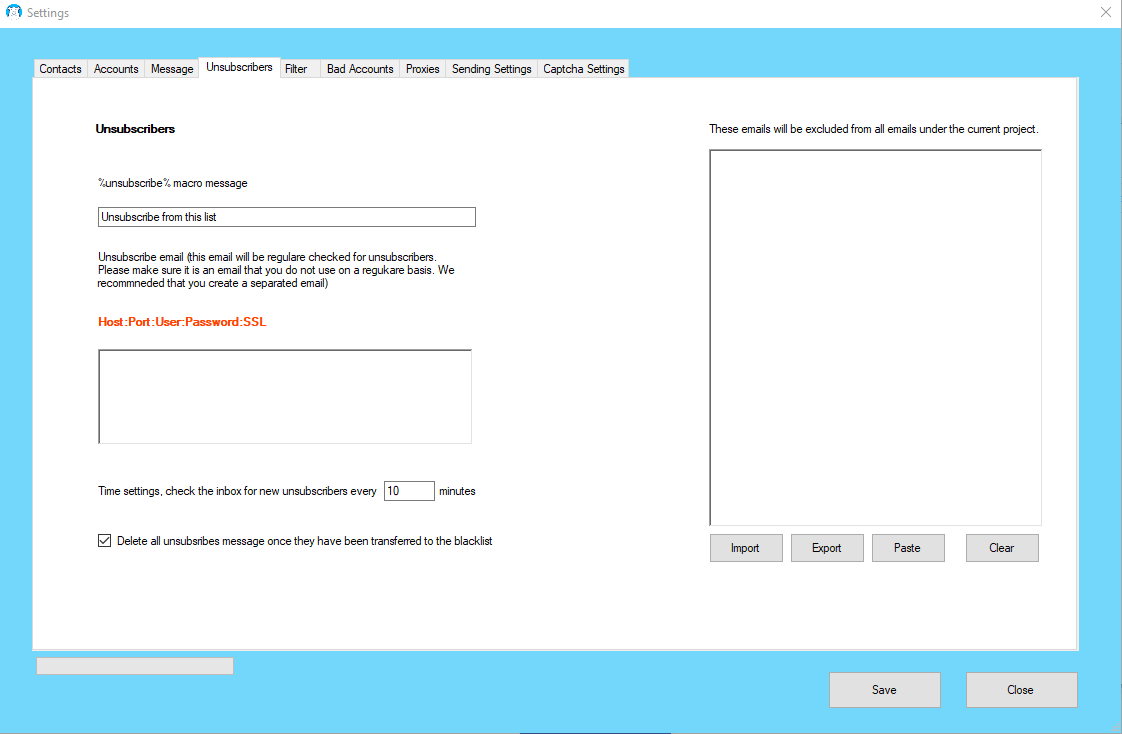Viewport: 1122px width, 734px height.
Task: Click the minutes interval input box
Action: (x=409, y=491)
